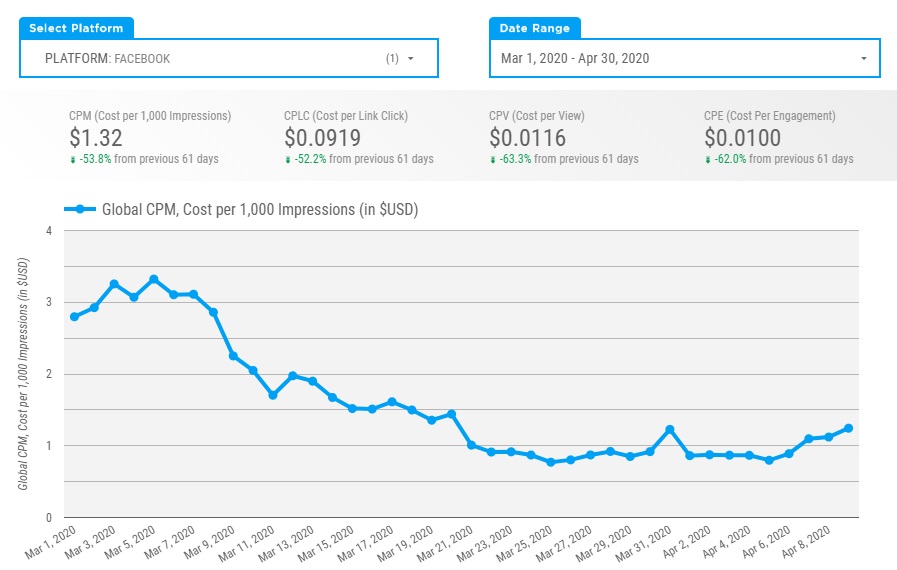
Task: Click the Date Range label tab
Action: 535,28
